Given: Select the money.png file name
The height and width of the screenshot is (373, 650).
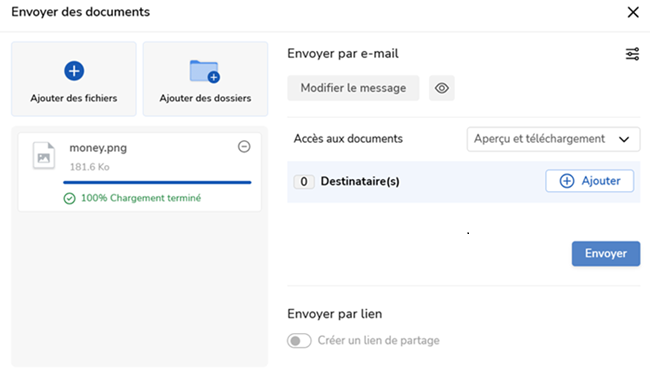Looking at the screenshot, I should point(98,148).
